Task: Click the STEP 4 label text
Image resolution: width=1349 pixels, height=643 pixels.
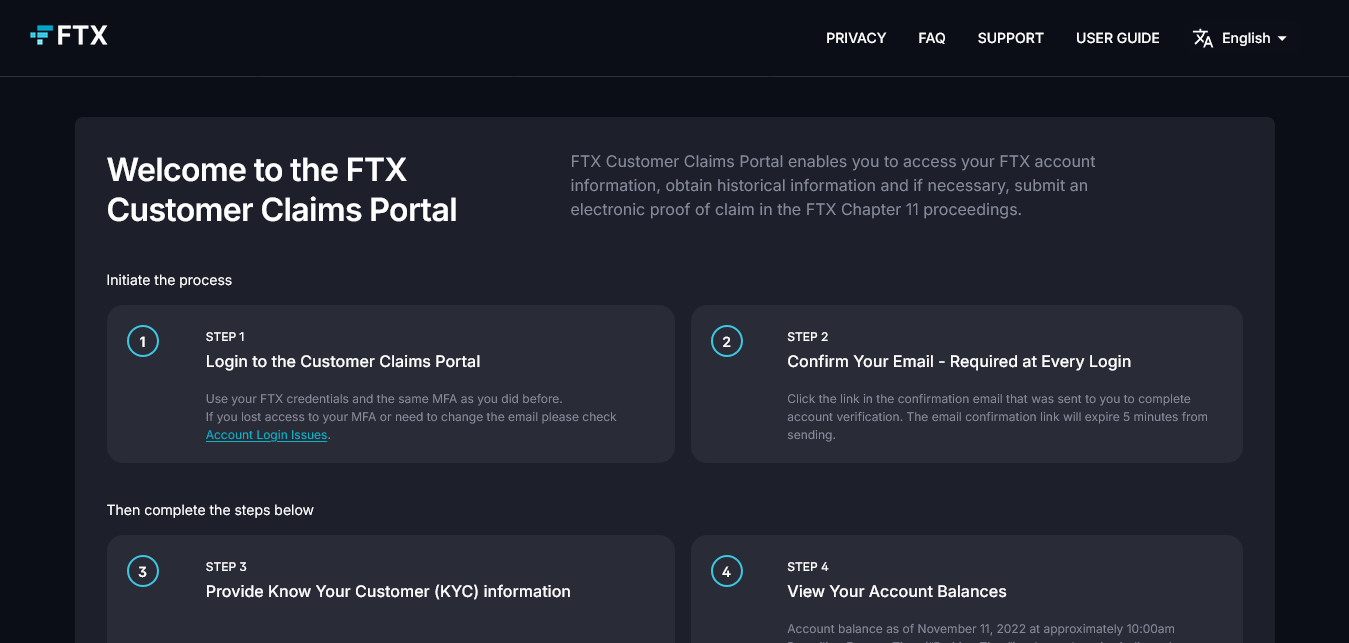Action: click(808, 567)
